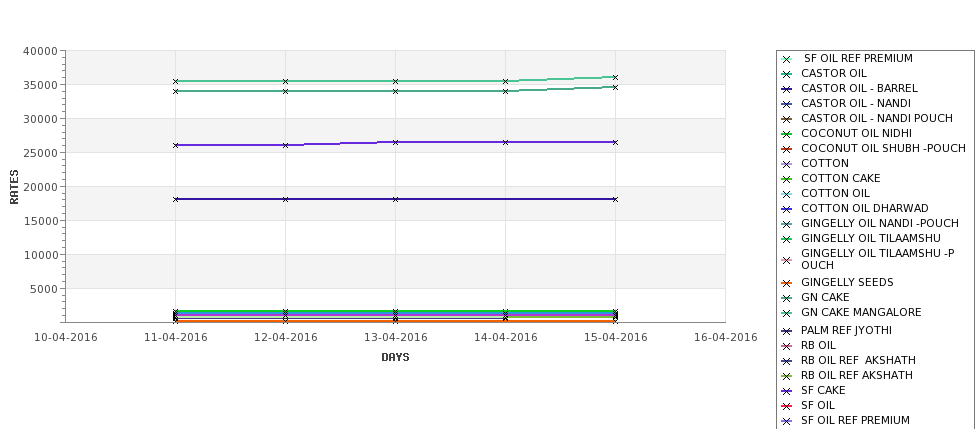Click the RATES axis title
This screenshot has width=975, height=429.
pos(14,187)
